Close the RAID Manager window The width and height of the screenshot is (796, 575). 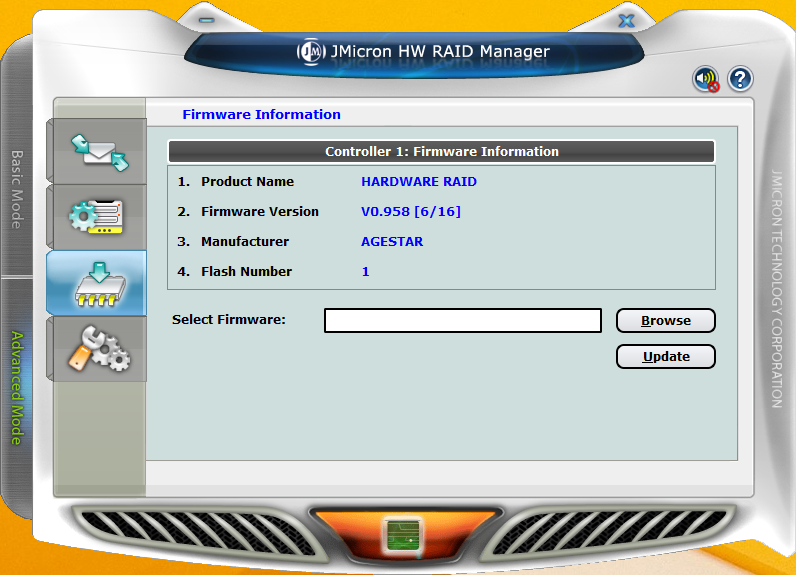click(x=626, y=21)
